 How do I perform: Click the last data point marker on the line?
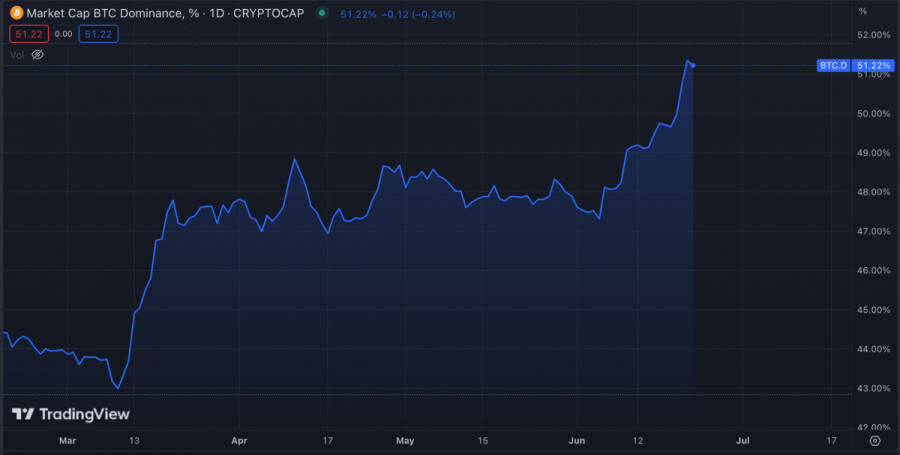[x=693, y=65]
